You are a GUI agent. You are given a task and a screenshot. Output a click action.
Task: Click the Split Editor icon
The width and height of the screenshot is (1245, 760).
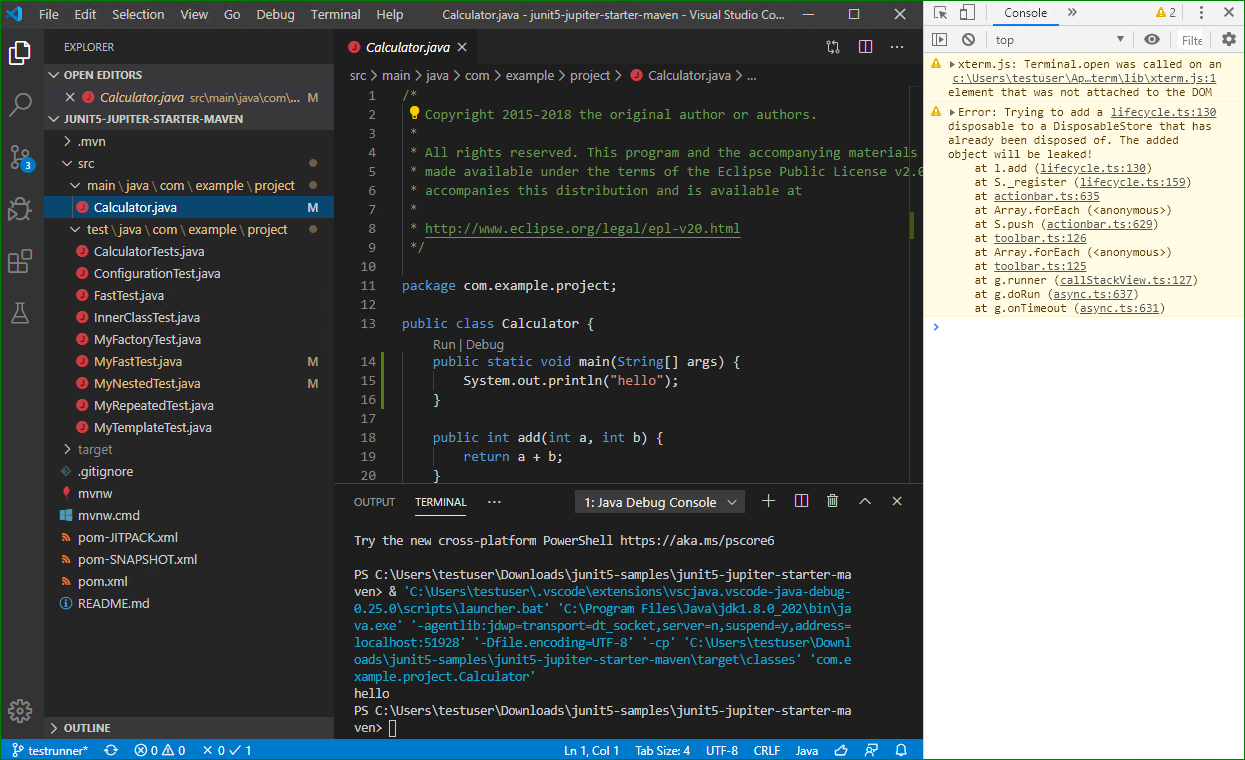pyautogui.click(x=866, y=47)
